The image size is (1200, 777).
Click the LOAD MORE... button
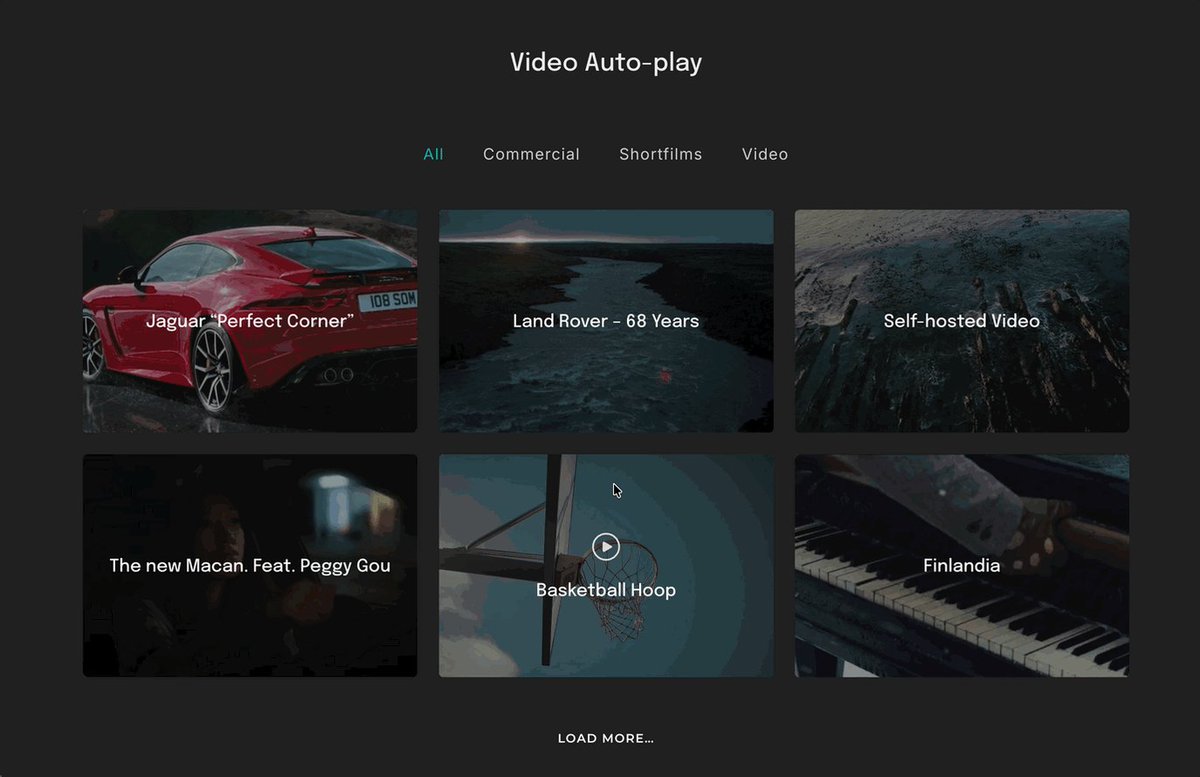click(606, 738)
